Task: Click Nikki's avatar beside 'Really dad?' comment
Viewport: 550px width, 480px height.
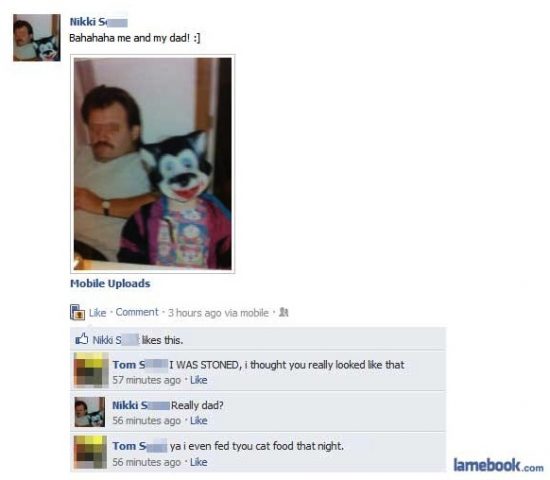Action: coord(90,412)
